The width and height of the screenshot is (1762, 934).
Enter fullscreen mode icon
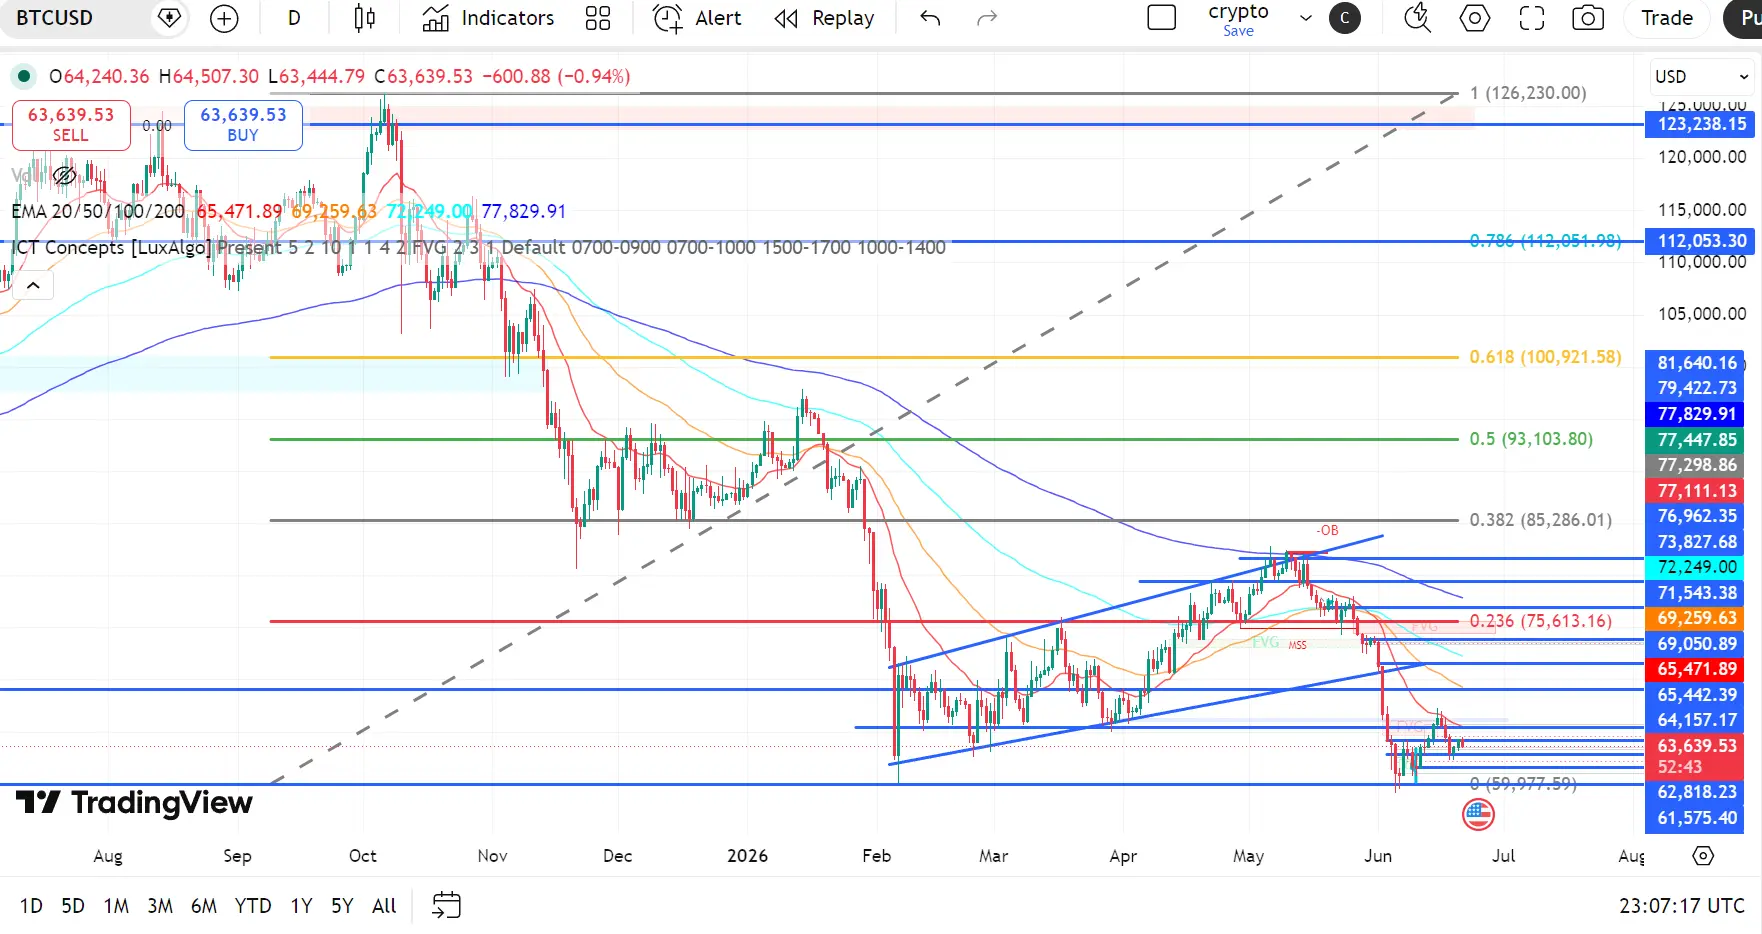(x=1531, y=18)
